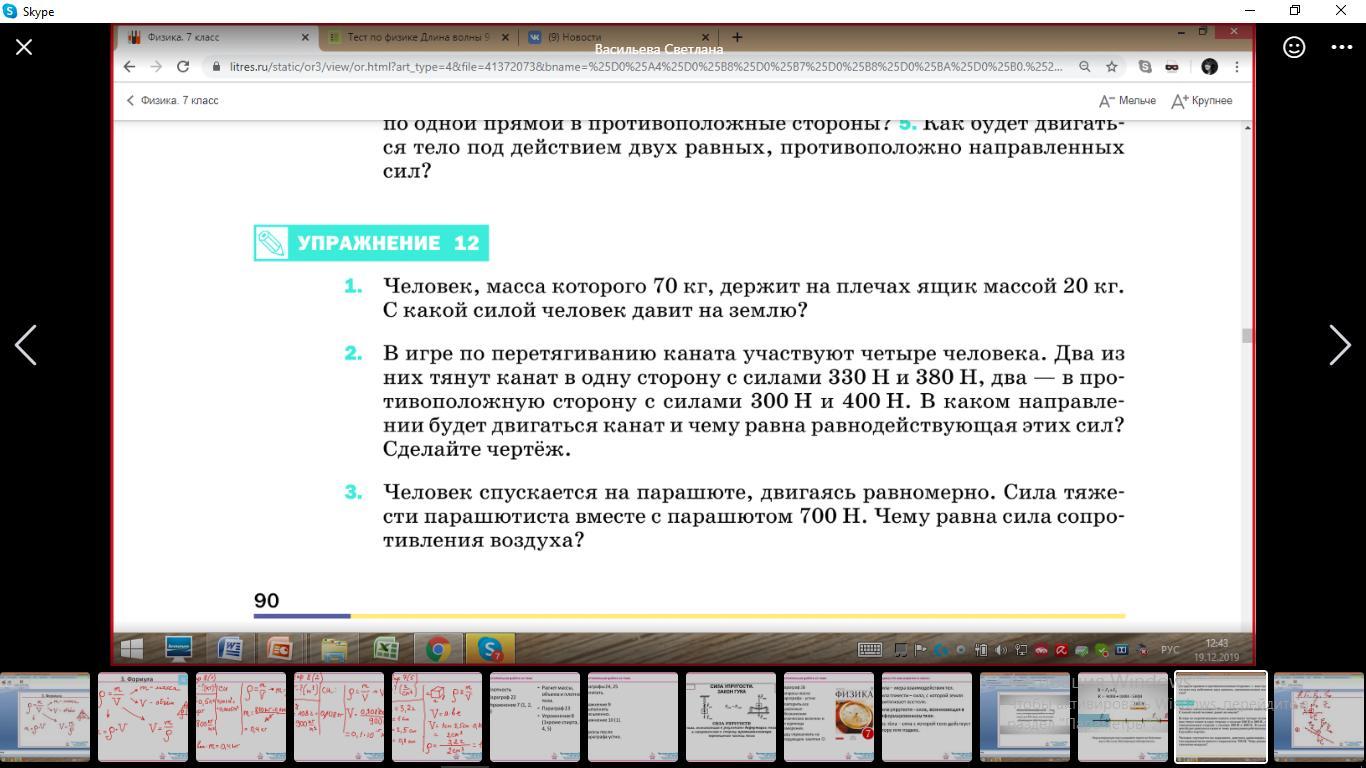Viewport: 1366px width, 768px height.
Task: Click the reader page vertical scrollbar thumb
Action: click(1247, 336)
